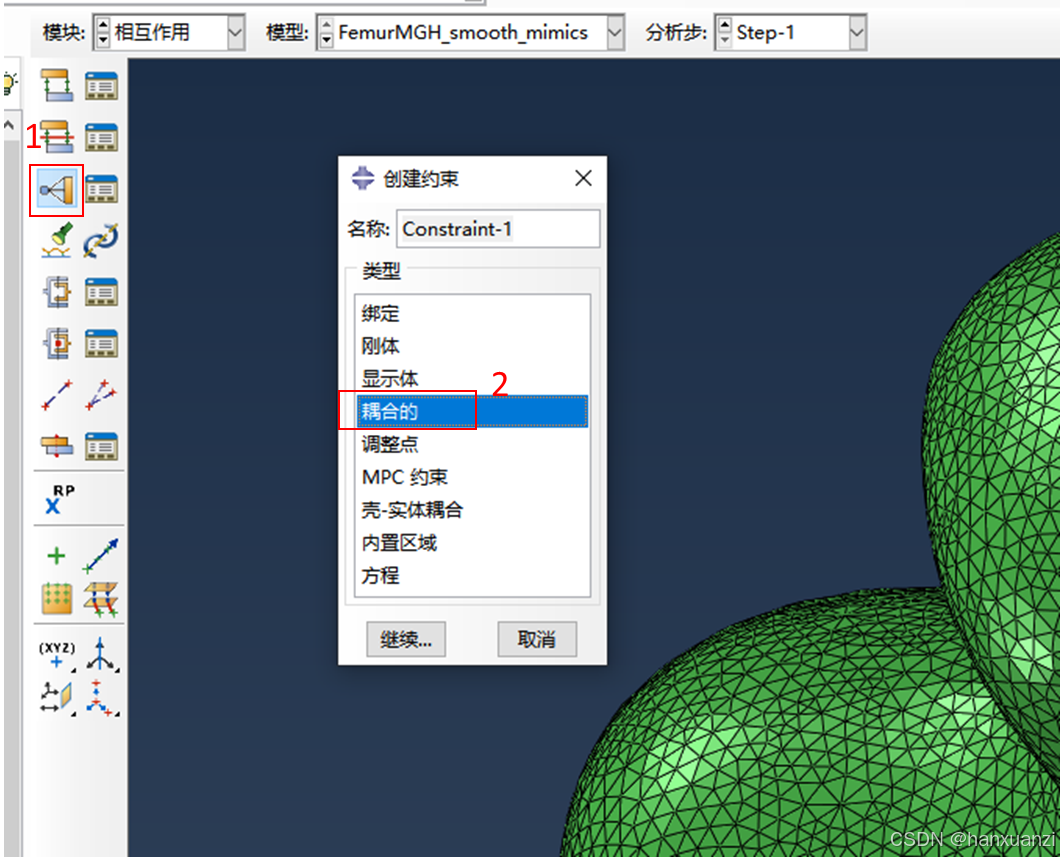Select the green plus attachment point tool

click(x=57, y=556)
